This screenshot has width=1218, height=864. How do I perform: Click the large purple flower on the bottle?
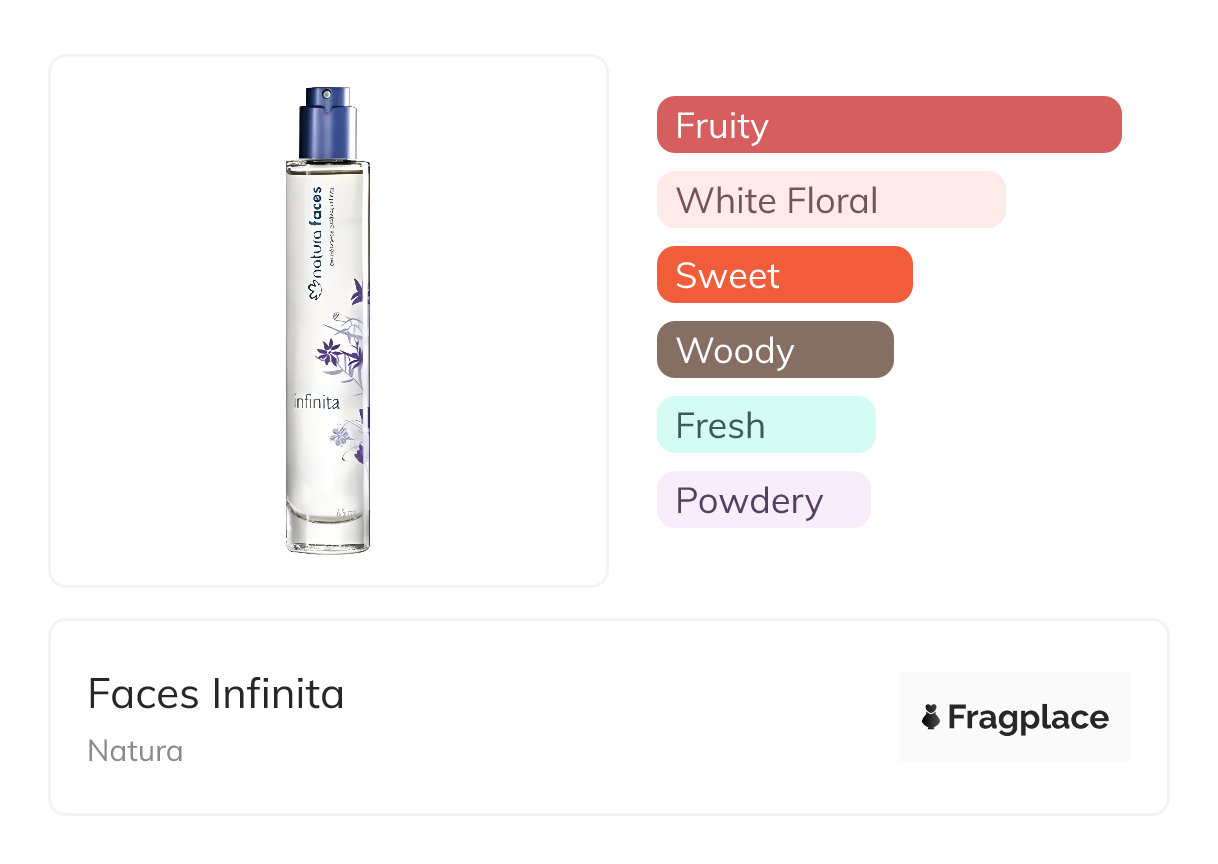(329, 350)
